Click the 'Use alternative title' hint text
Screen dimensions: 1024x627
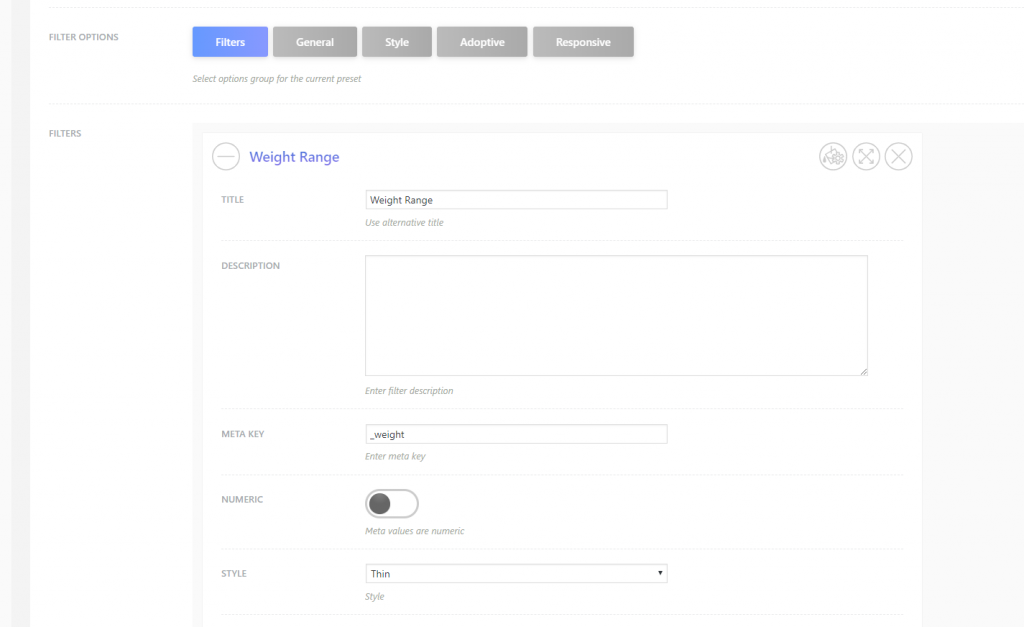click(404, 223)
